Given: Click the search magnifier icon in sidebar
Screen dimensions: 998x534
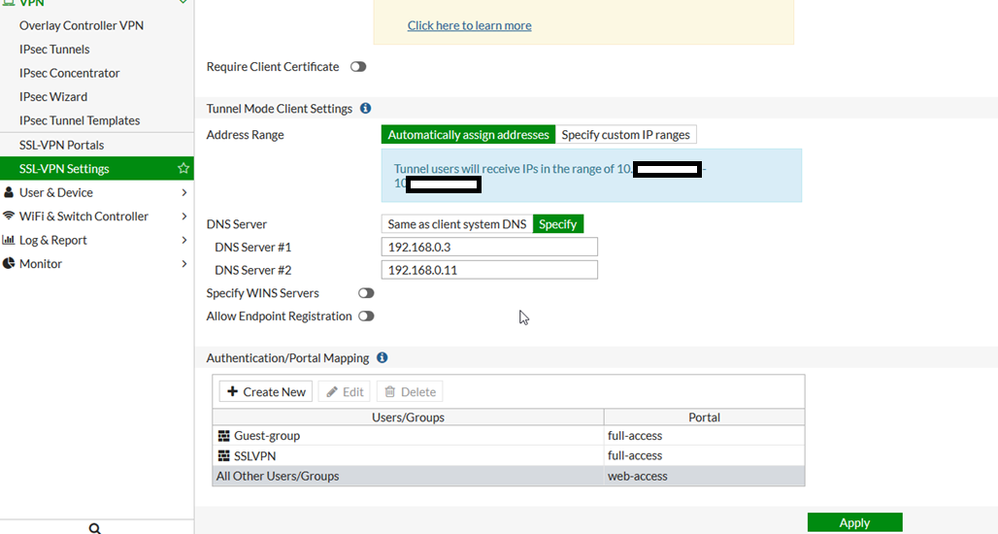Looking at the screenshot, I should point(95,528).
